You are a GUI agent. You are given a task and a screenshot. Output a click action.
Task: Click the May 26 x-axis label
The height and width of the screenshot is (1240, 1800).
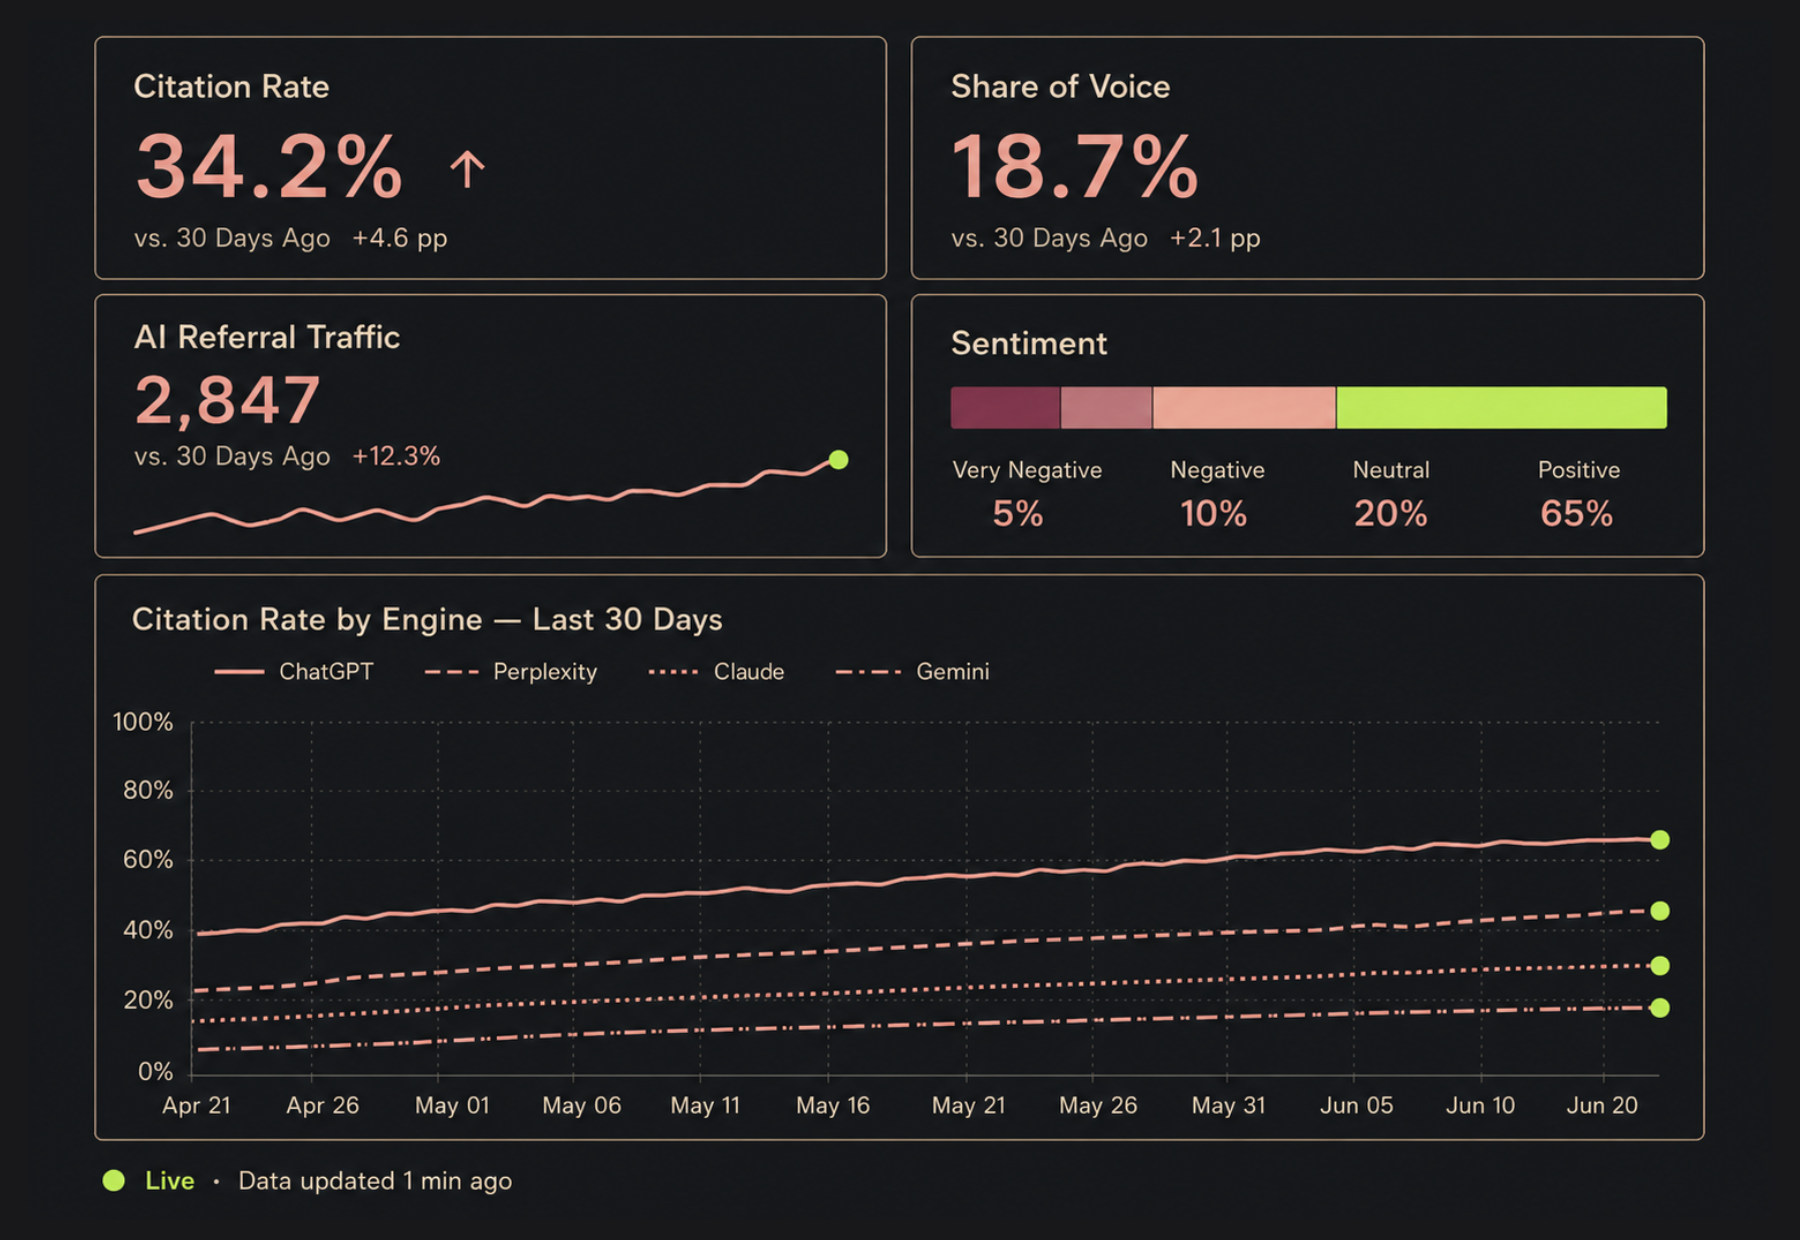(x=1098, y=1106)
